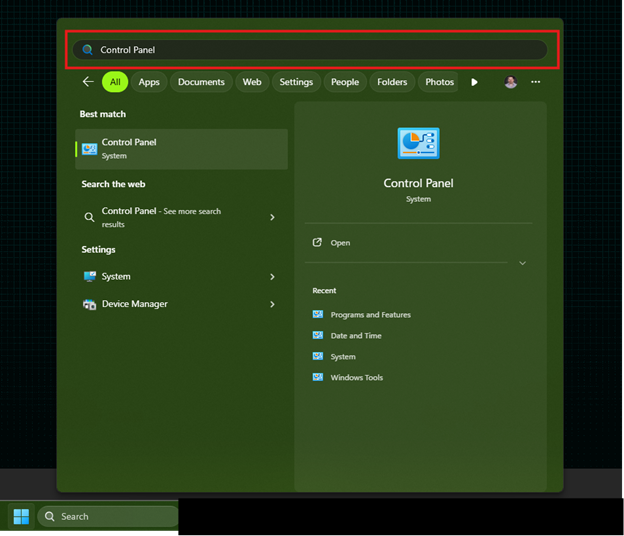The image size is (624, 536).
Task: Go back with the left arrow icon
Action: pos(88,82)
